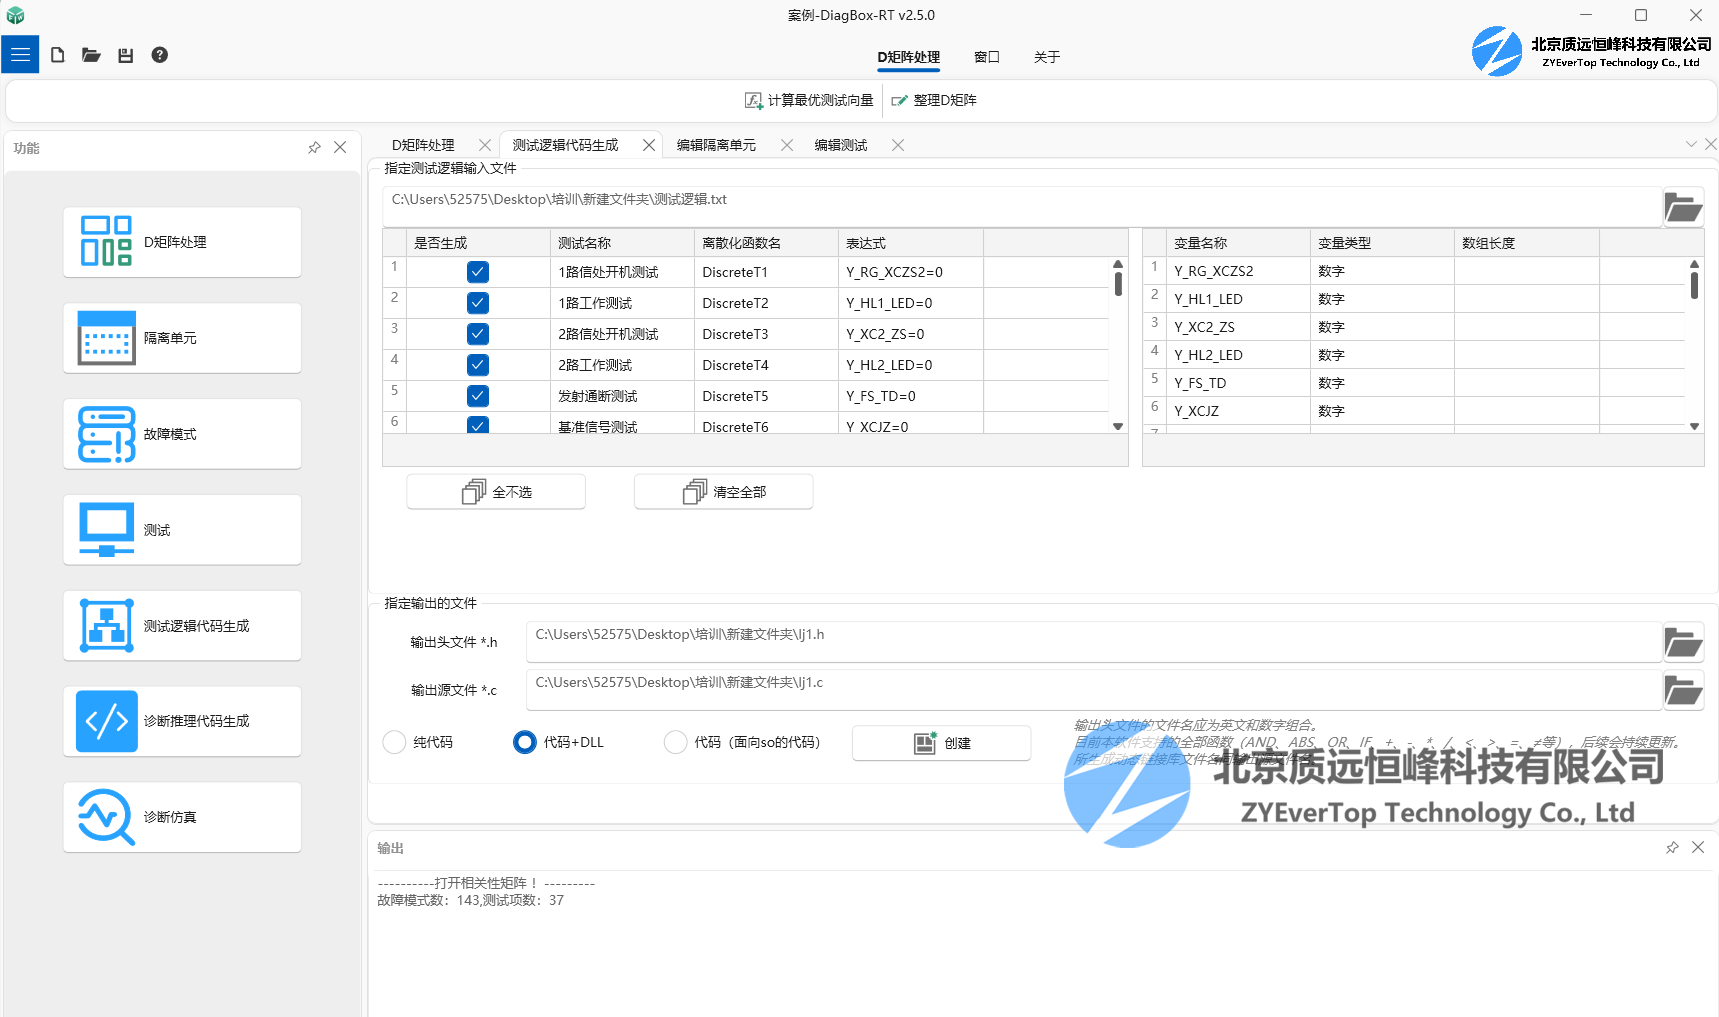Uncheck 基准信号测试 generate checkbox
Viewport: 1719px width, 1017px height.
[478, 425]
